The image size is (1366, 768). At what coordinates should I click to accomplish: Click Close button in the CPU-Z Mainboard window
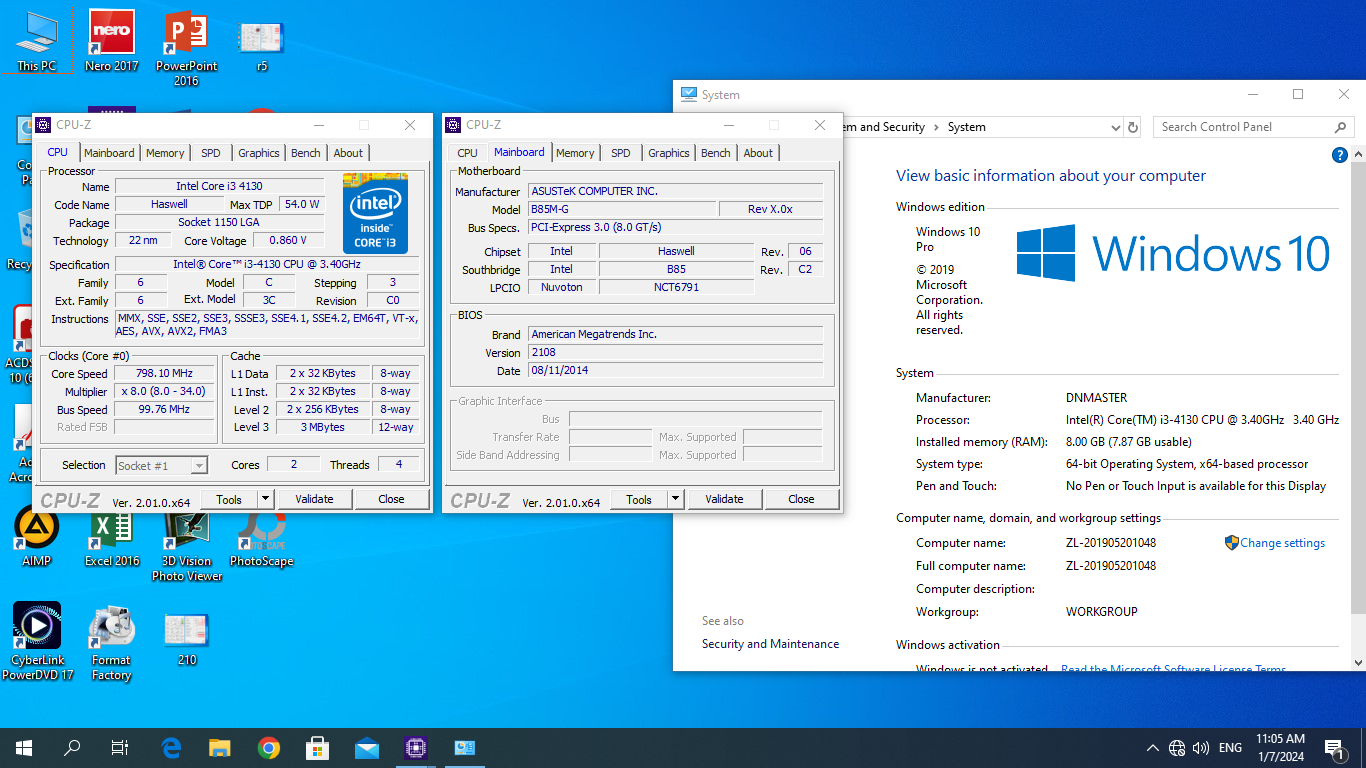[x=801, y=499]
